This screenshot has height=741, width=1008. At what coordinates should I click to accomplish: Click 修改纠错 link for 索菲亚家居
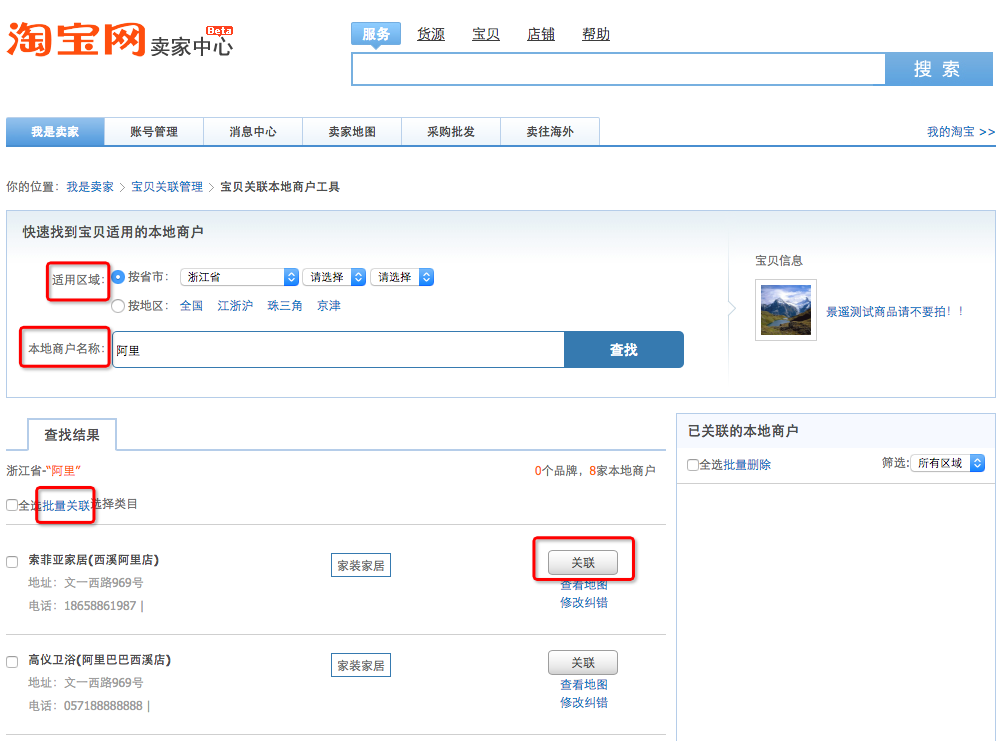click(x=584, y=603)
